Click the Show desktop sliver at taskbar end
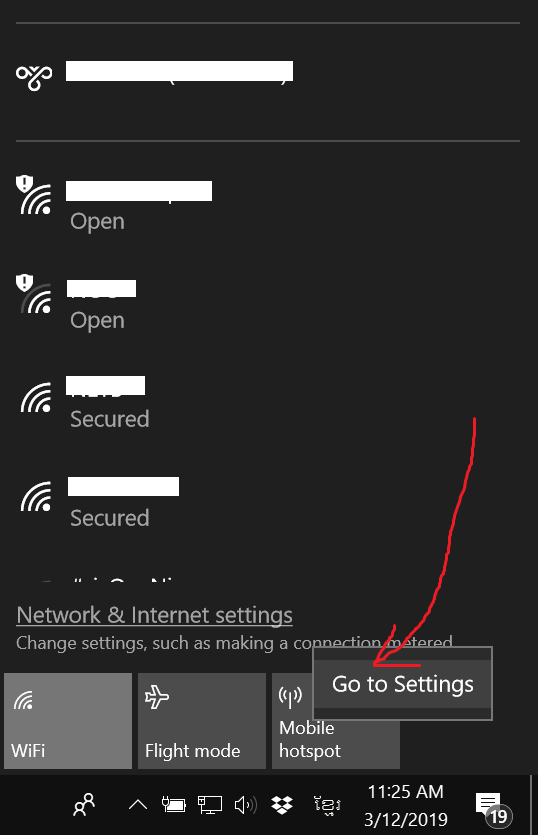The height and width of the screenshot is (836, 539). click(x=532, y=805)
